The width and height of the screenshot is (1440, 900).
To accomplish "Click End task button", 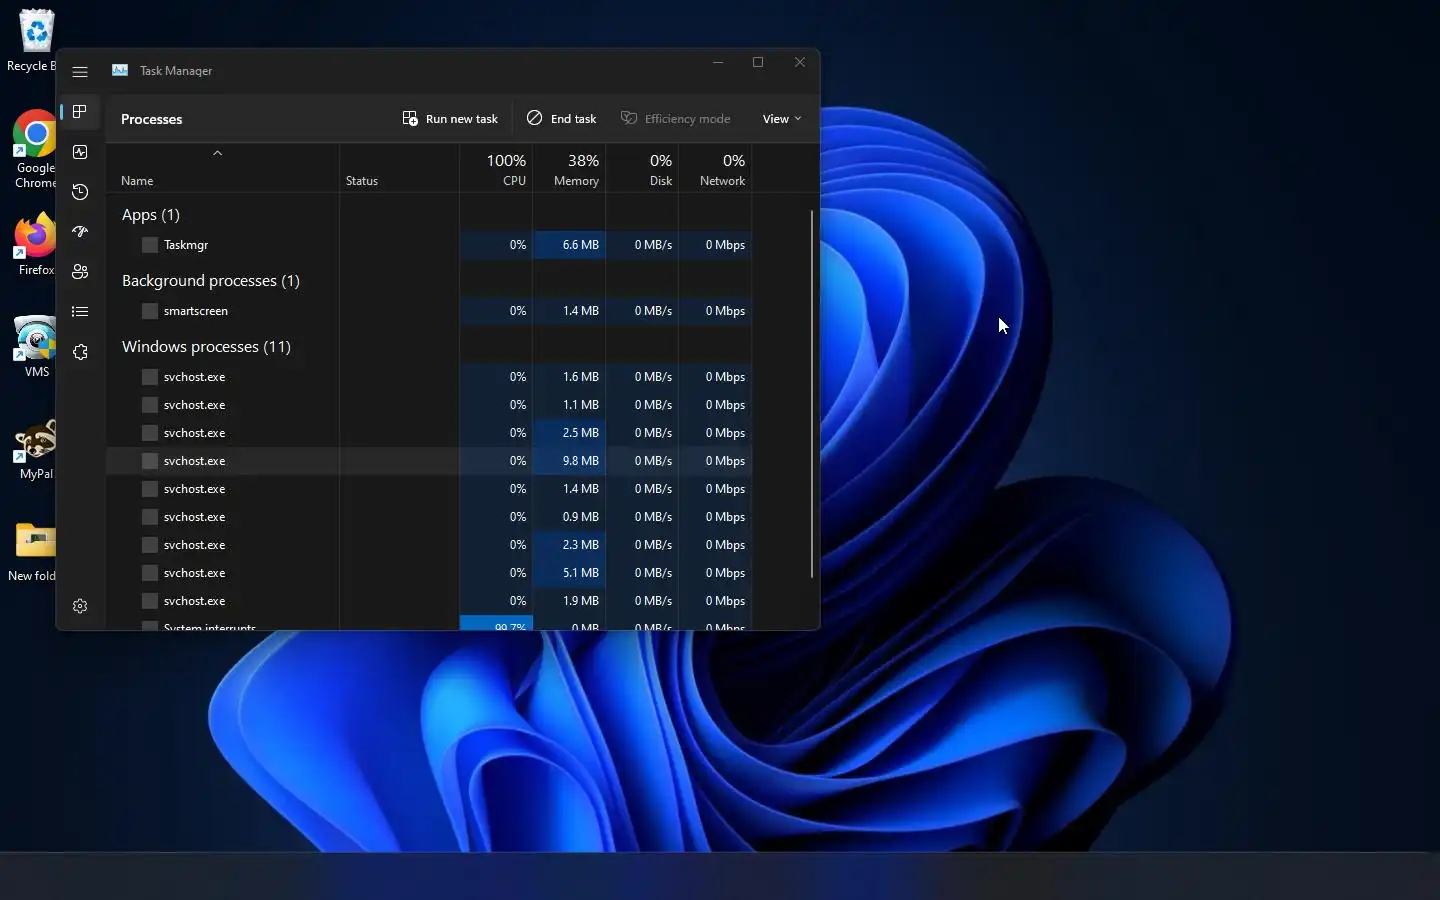I will tap(562, 119).
